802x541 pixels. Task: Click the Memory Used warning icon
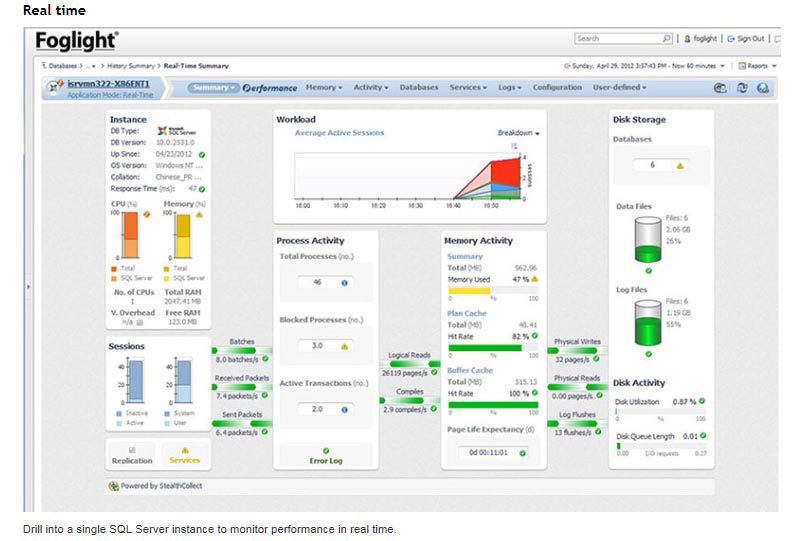[534, 279]
